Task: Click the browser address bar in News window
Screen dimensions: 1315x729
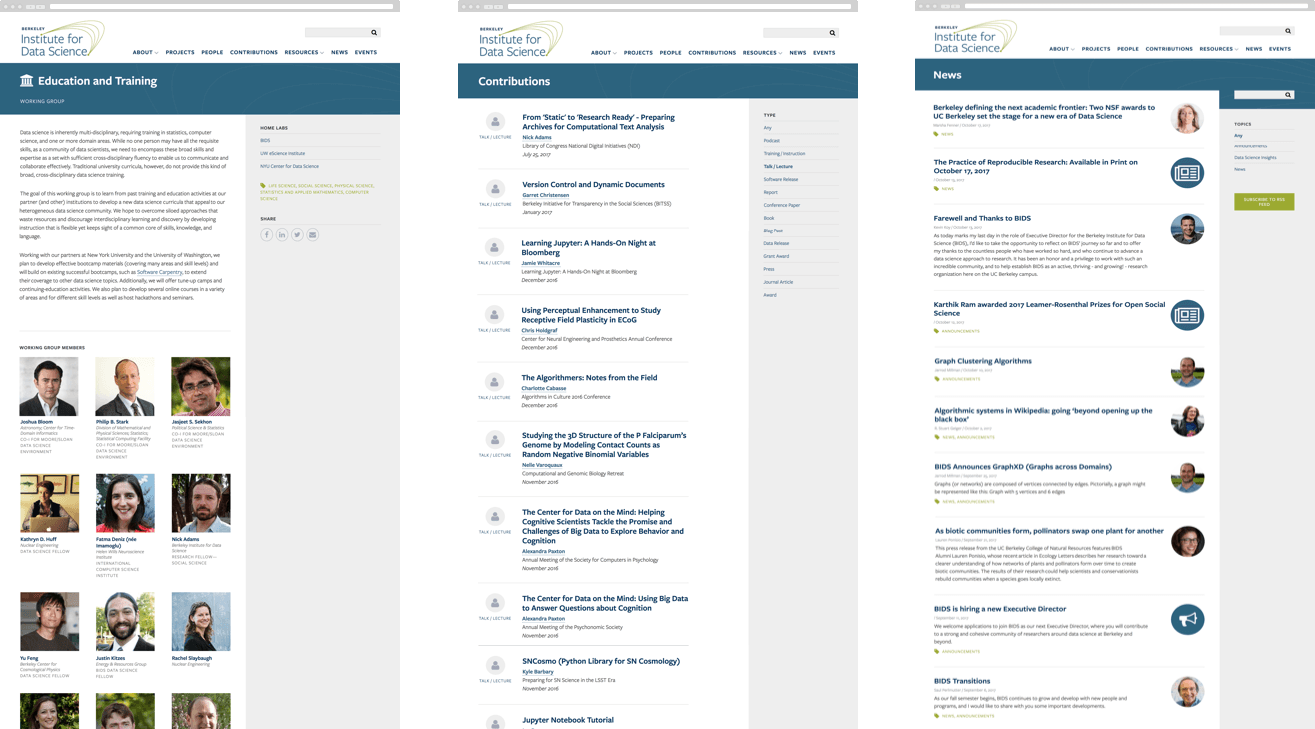Action: point(1135,6)
